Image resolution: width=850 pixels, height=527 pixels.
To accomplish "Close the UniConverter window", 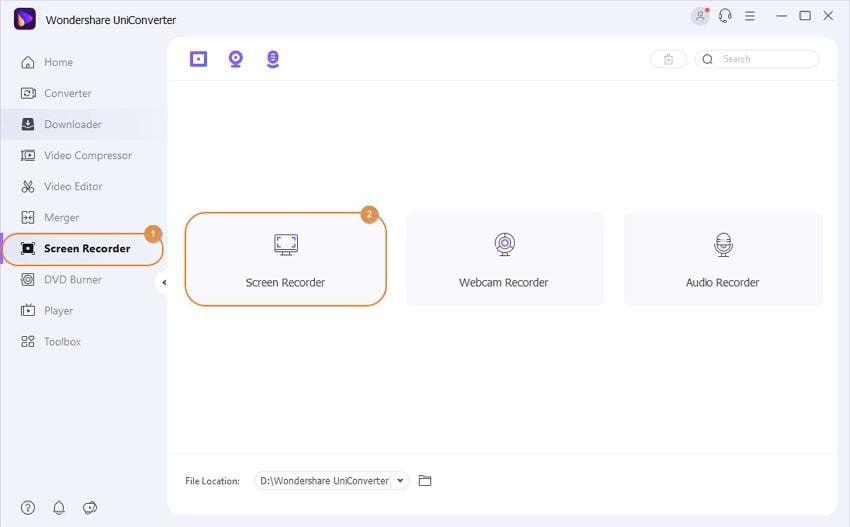I will click(x=828, y=16).
